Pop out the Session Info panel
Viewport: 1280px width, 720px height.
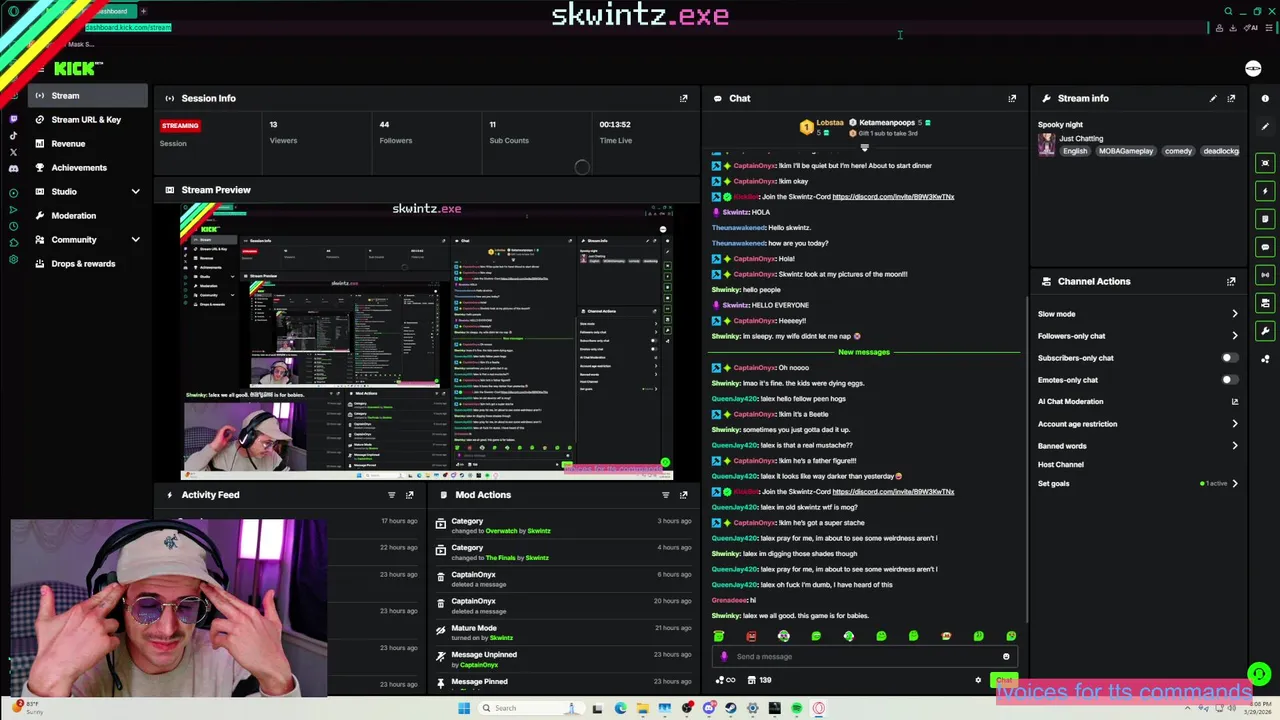pos(684,98)
